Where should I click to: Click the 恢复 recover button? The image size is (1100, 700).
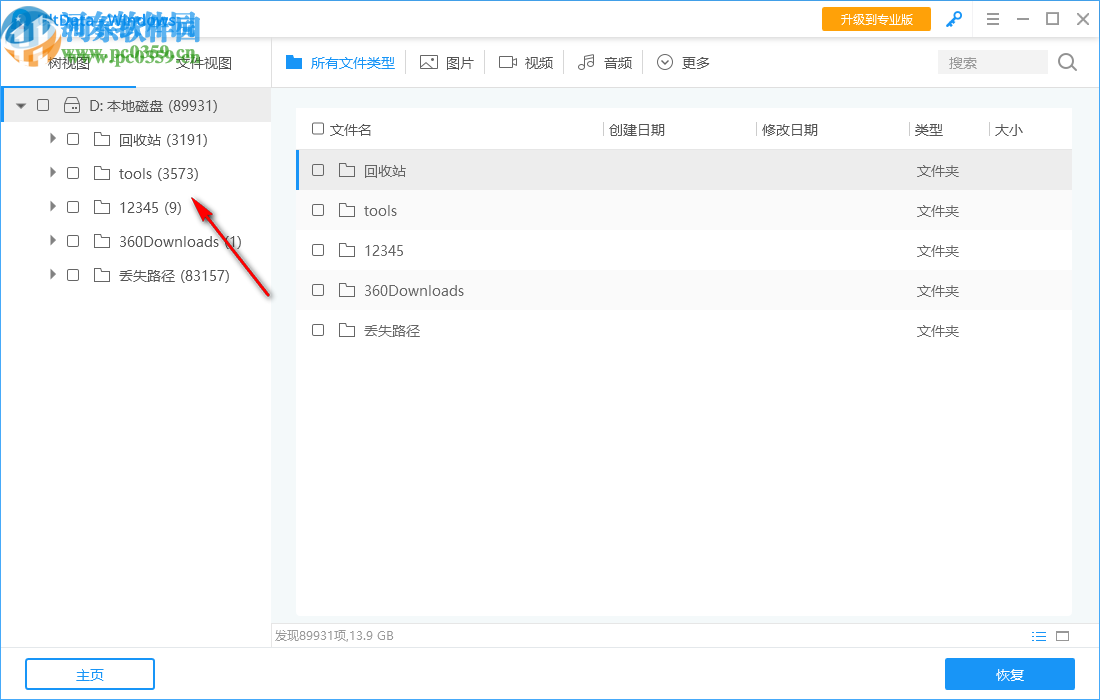[x=1010, y=674]
